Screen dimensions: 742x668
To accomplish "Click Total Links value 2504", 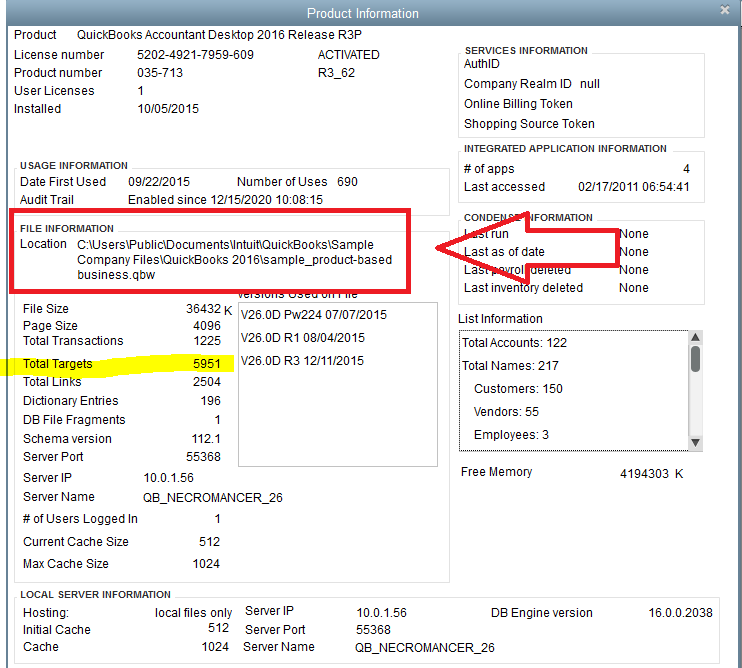I will coord(207,382).
